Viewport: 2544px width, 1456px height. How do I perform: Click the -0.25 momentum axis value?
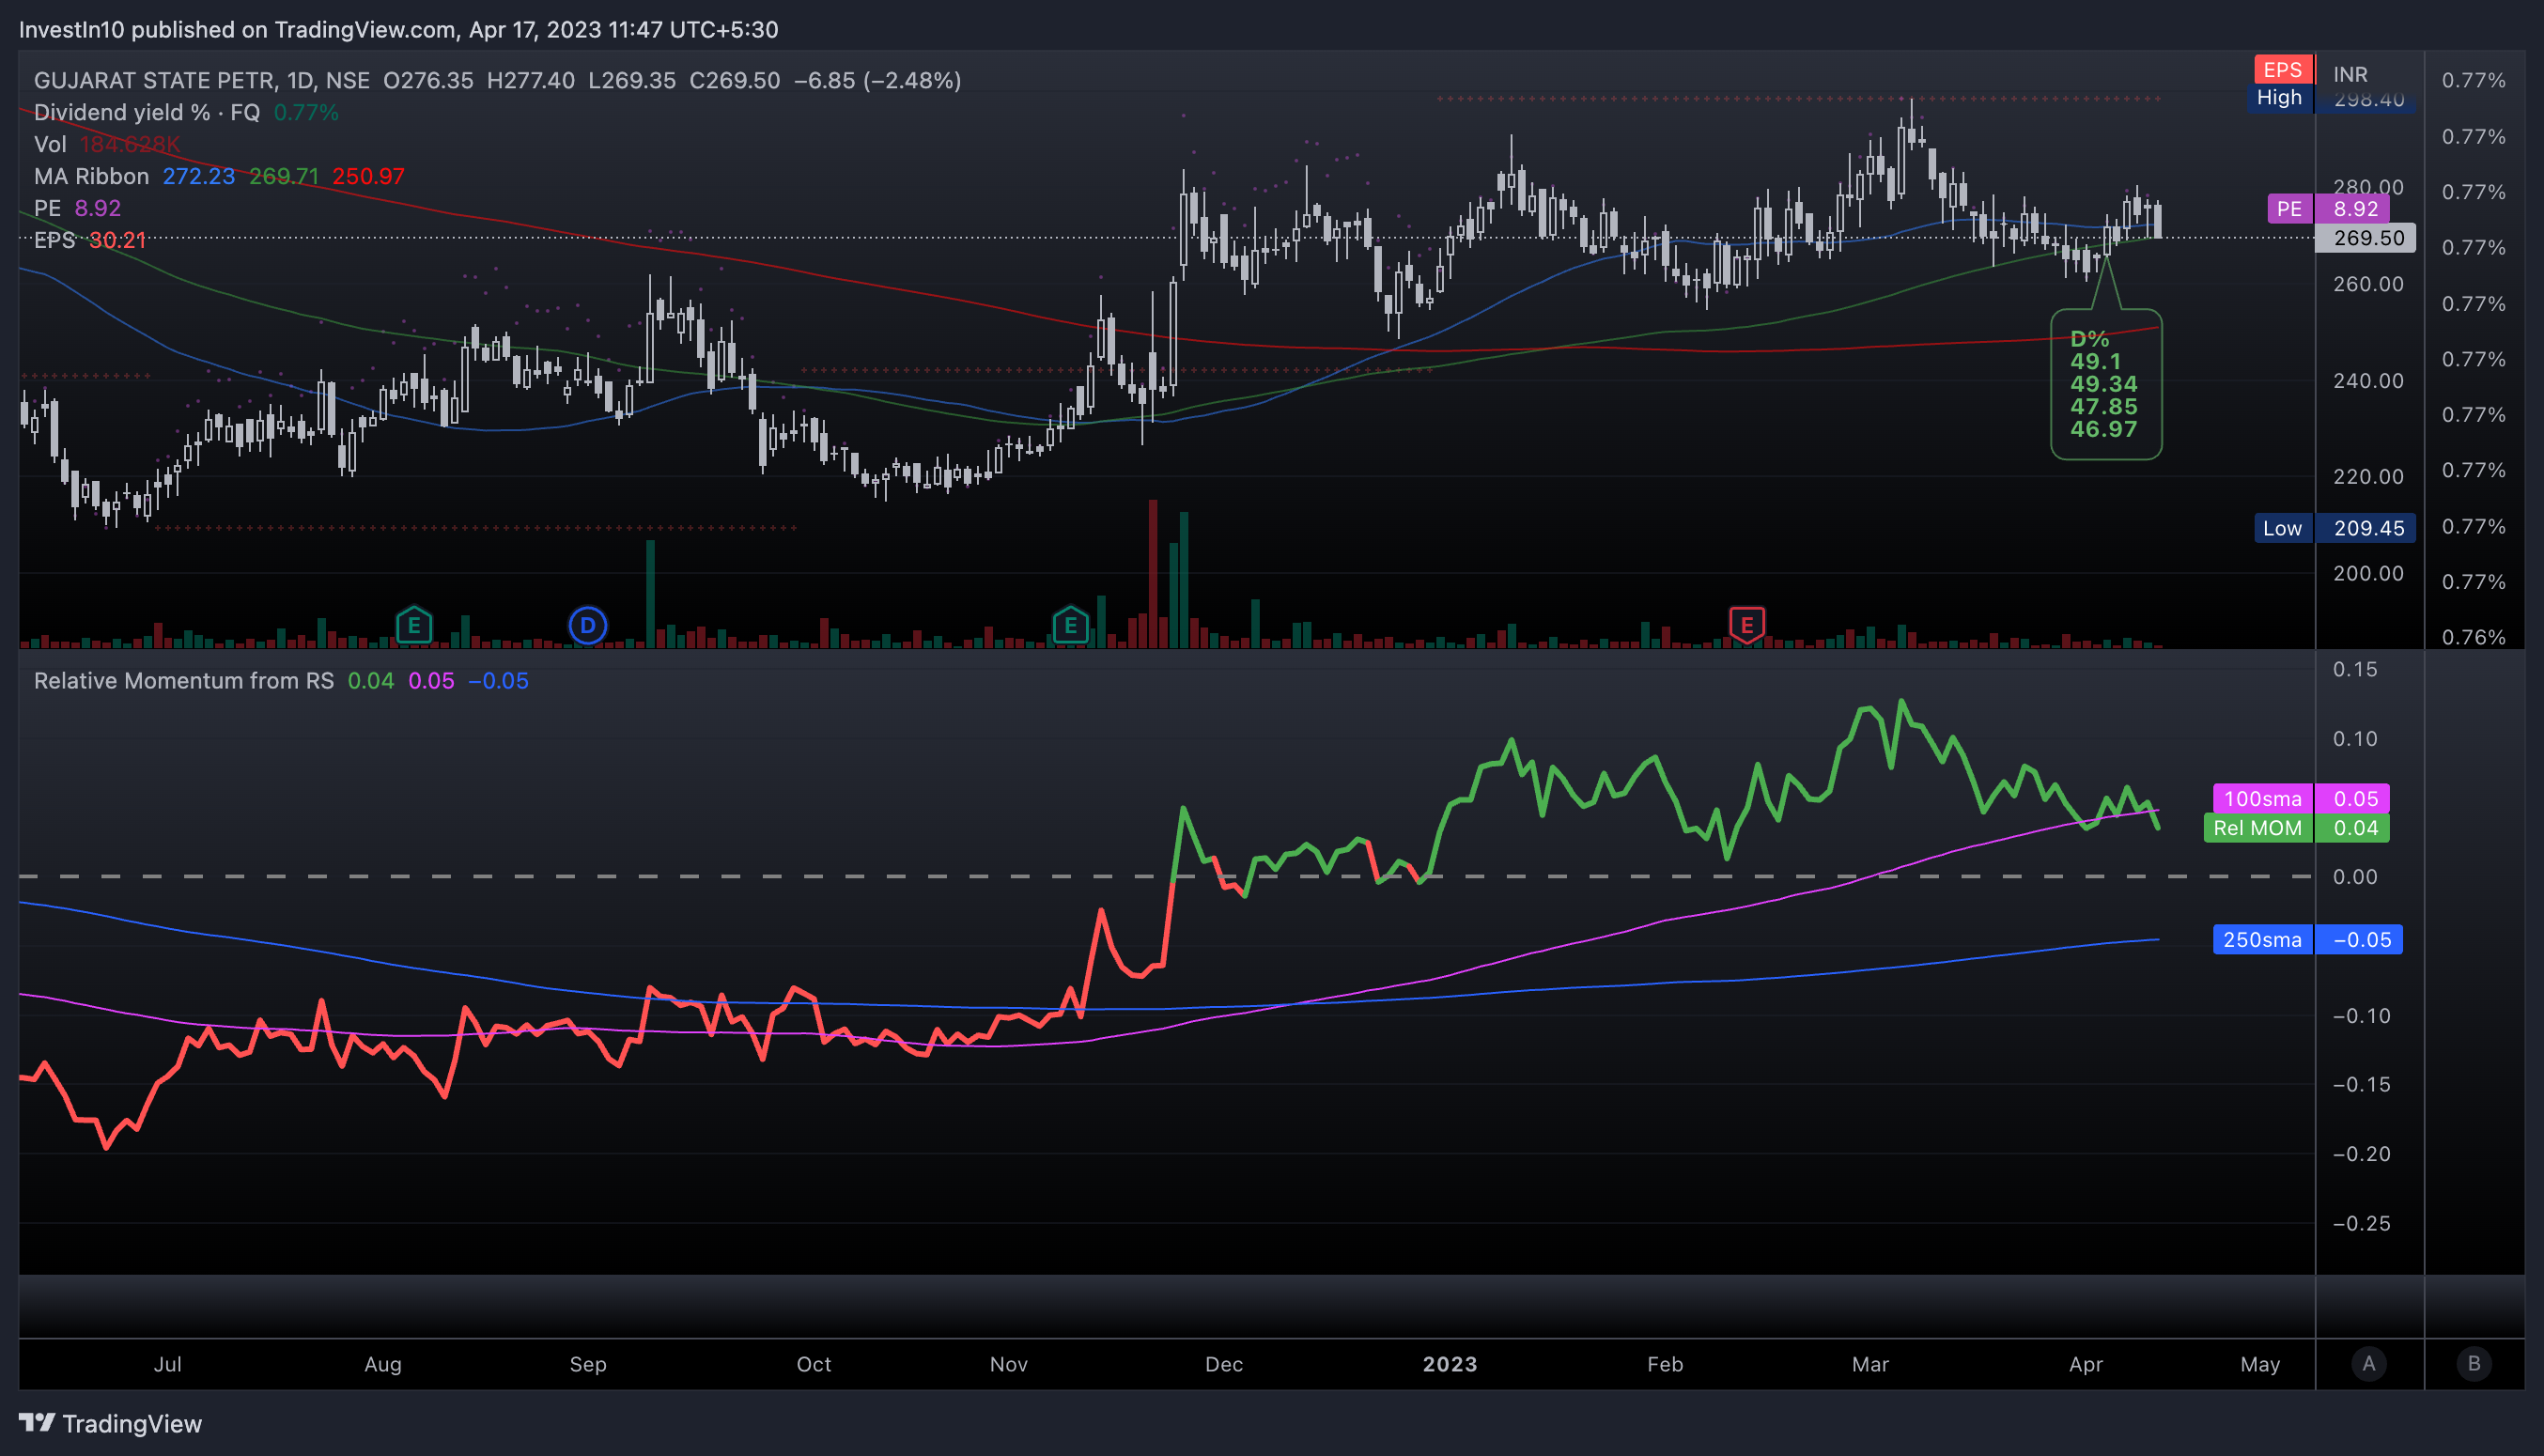pos(2361,1223)
